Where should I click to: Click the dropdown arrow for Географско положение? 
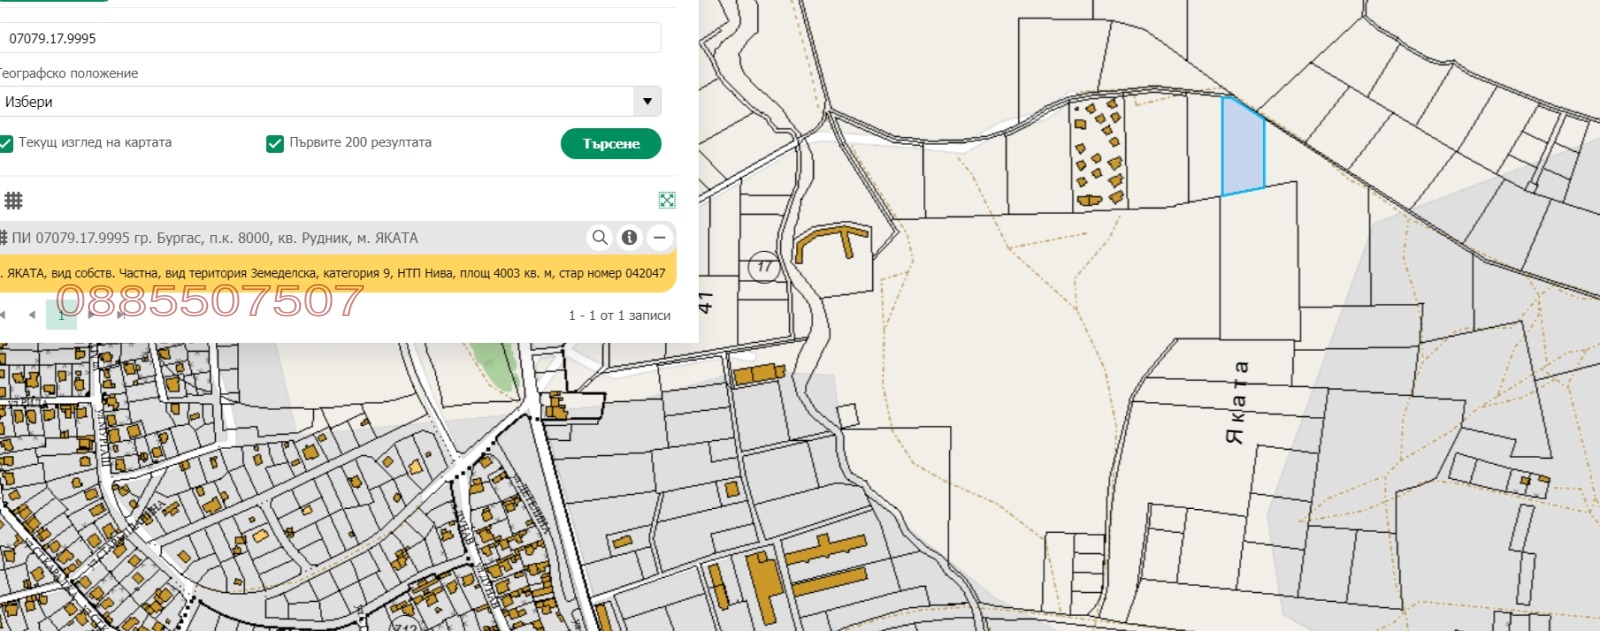point(647,101)
